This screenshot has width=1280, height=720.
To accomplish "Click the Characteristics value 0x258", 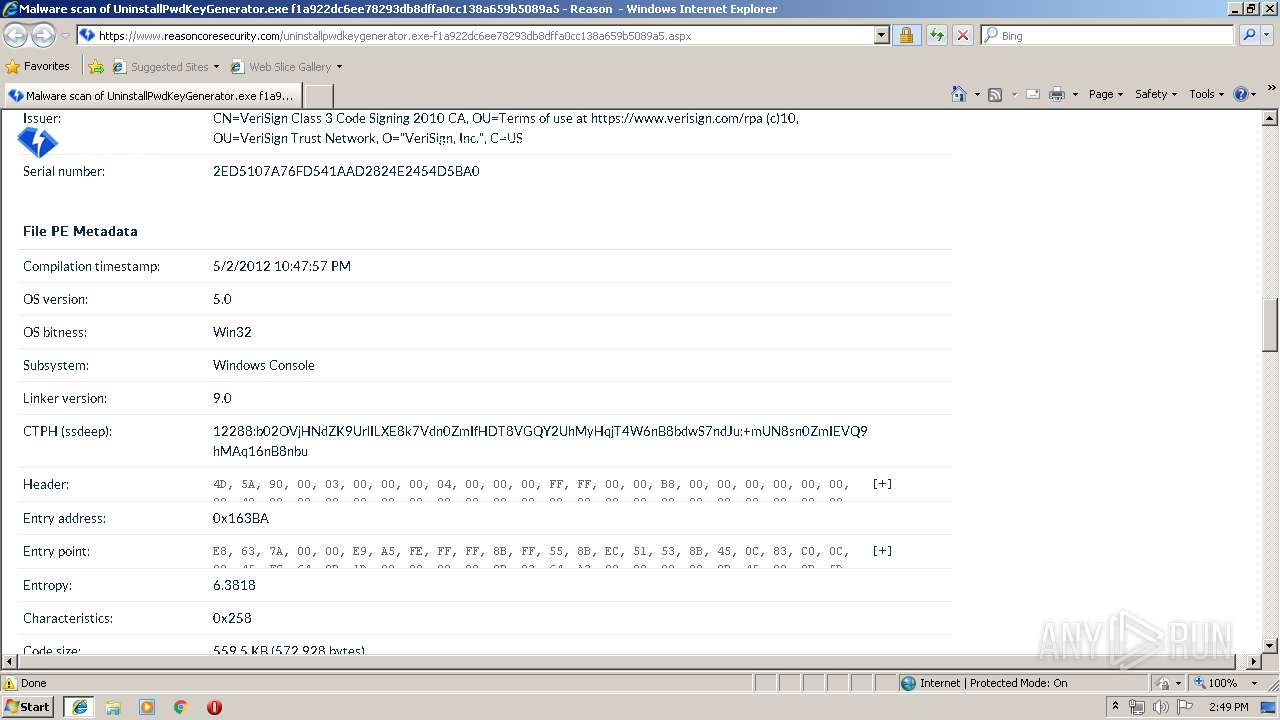I will tap(232, 618).
